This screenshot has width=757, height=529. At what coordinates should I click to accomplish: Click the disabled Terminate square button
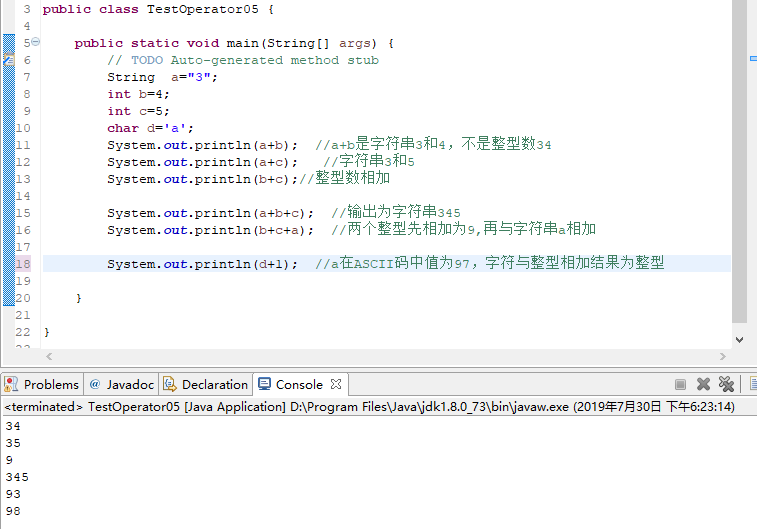pos(680,384)
